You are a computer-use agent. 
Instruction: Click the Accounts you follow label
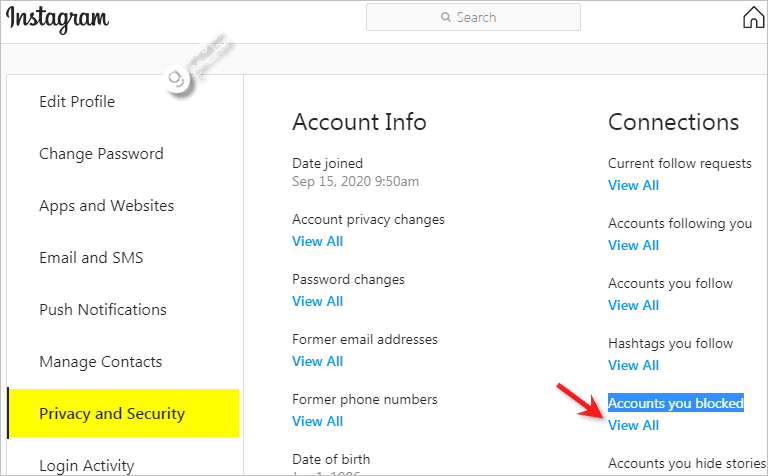coord(670,284)
